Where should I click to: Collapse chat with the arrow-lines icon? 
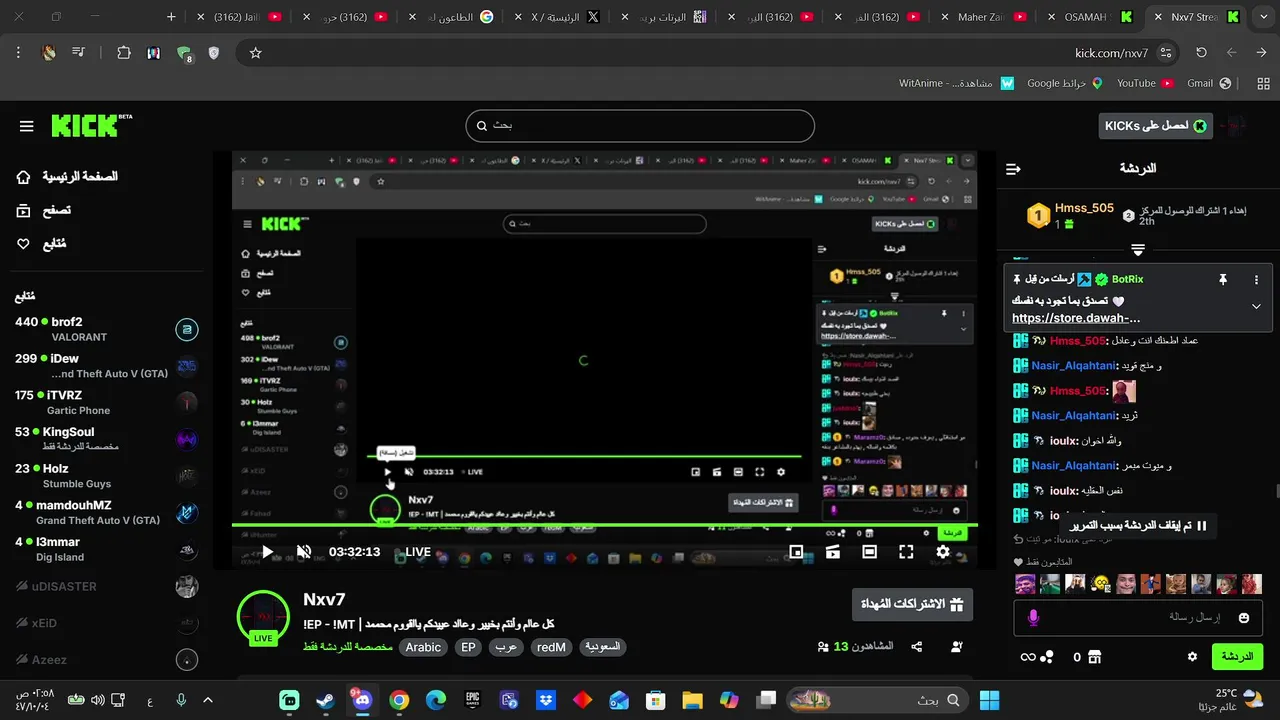pyautogui.click(x=1013, y=169)
